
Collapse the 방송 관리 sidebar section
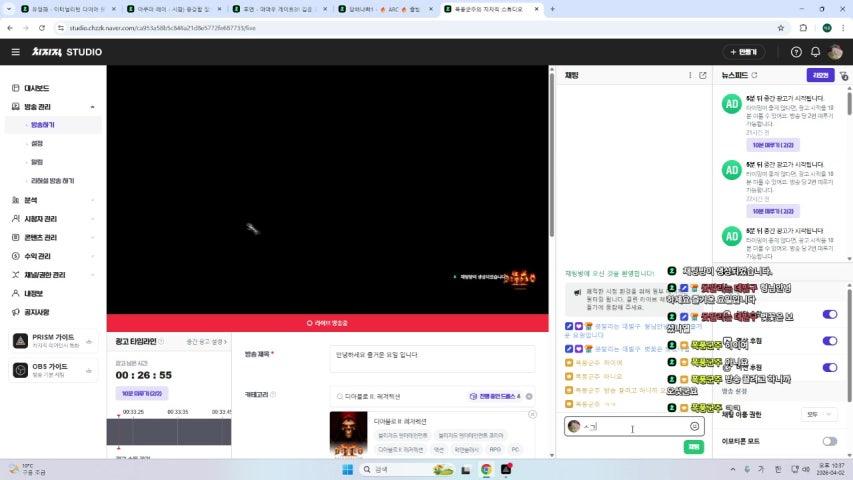point(92,107)
